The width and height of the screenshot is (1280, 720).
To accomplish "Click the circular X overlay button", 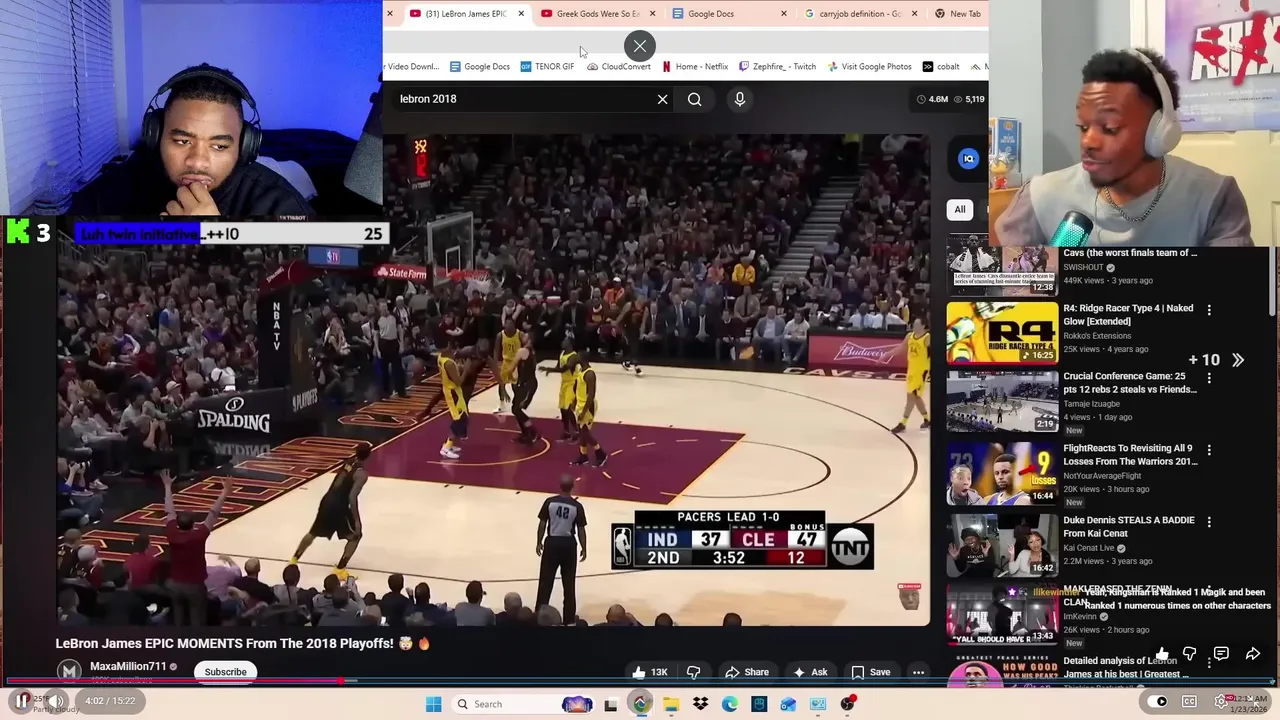I will tap(640, 46).
